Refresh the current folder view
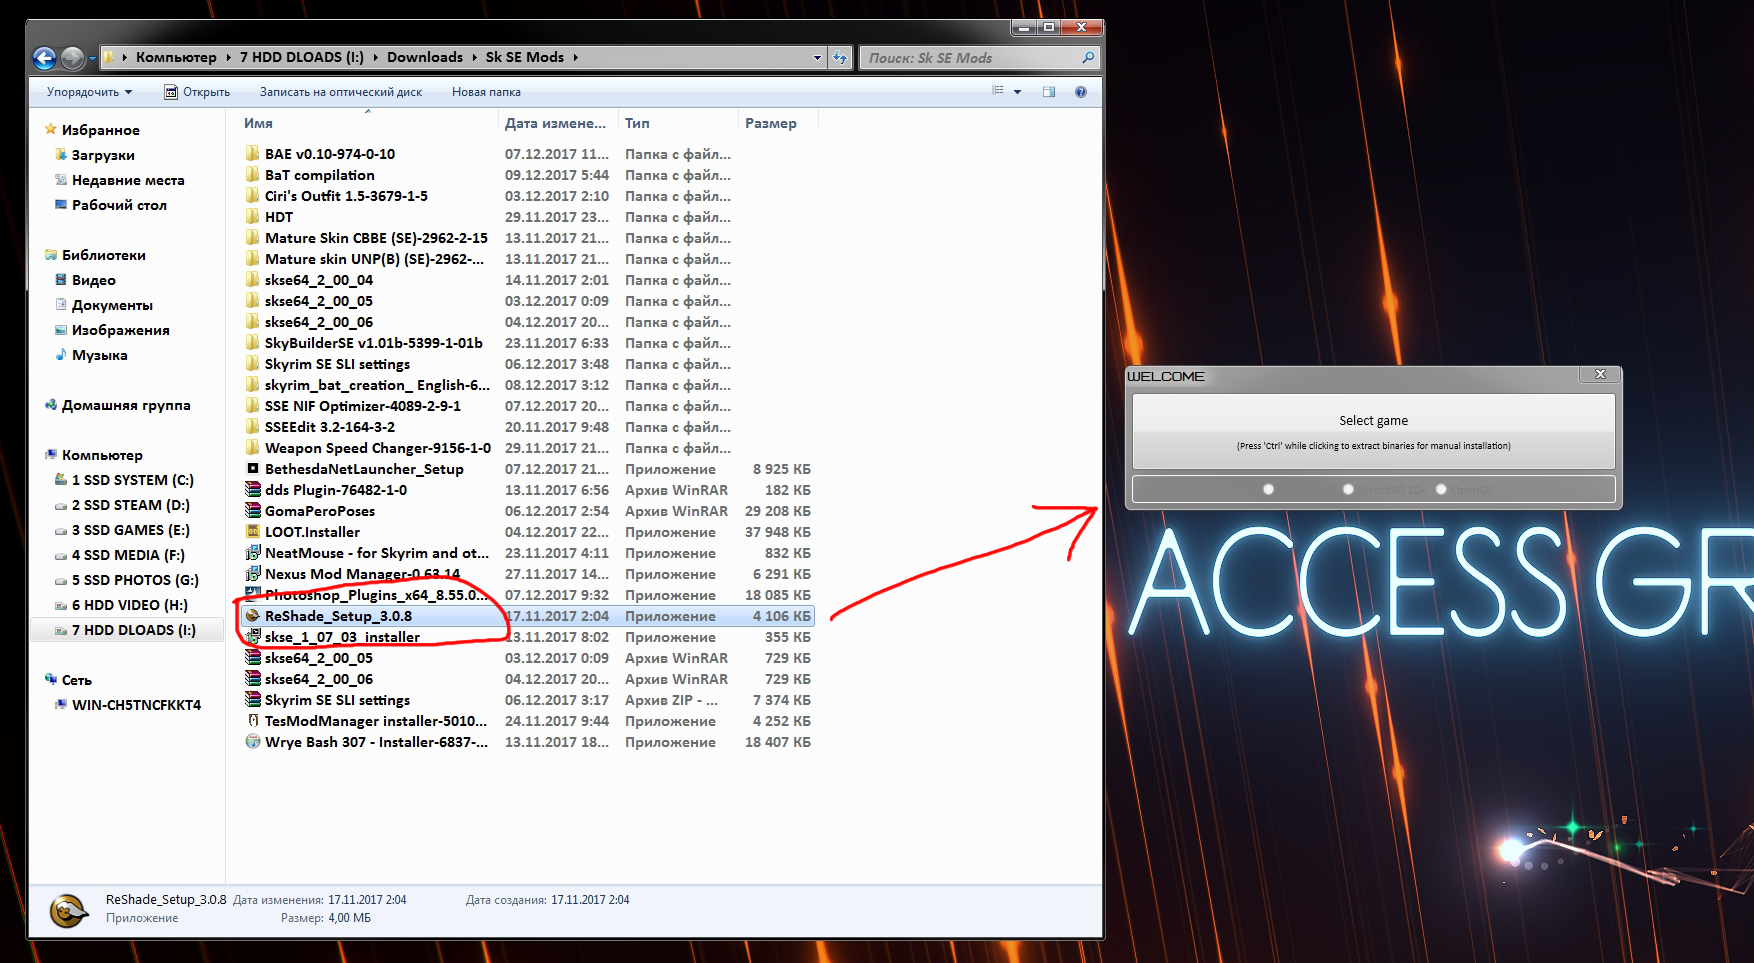The image size is (1754, 963). (x=840, y=58)
